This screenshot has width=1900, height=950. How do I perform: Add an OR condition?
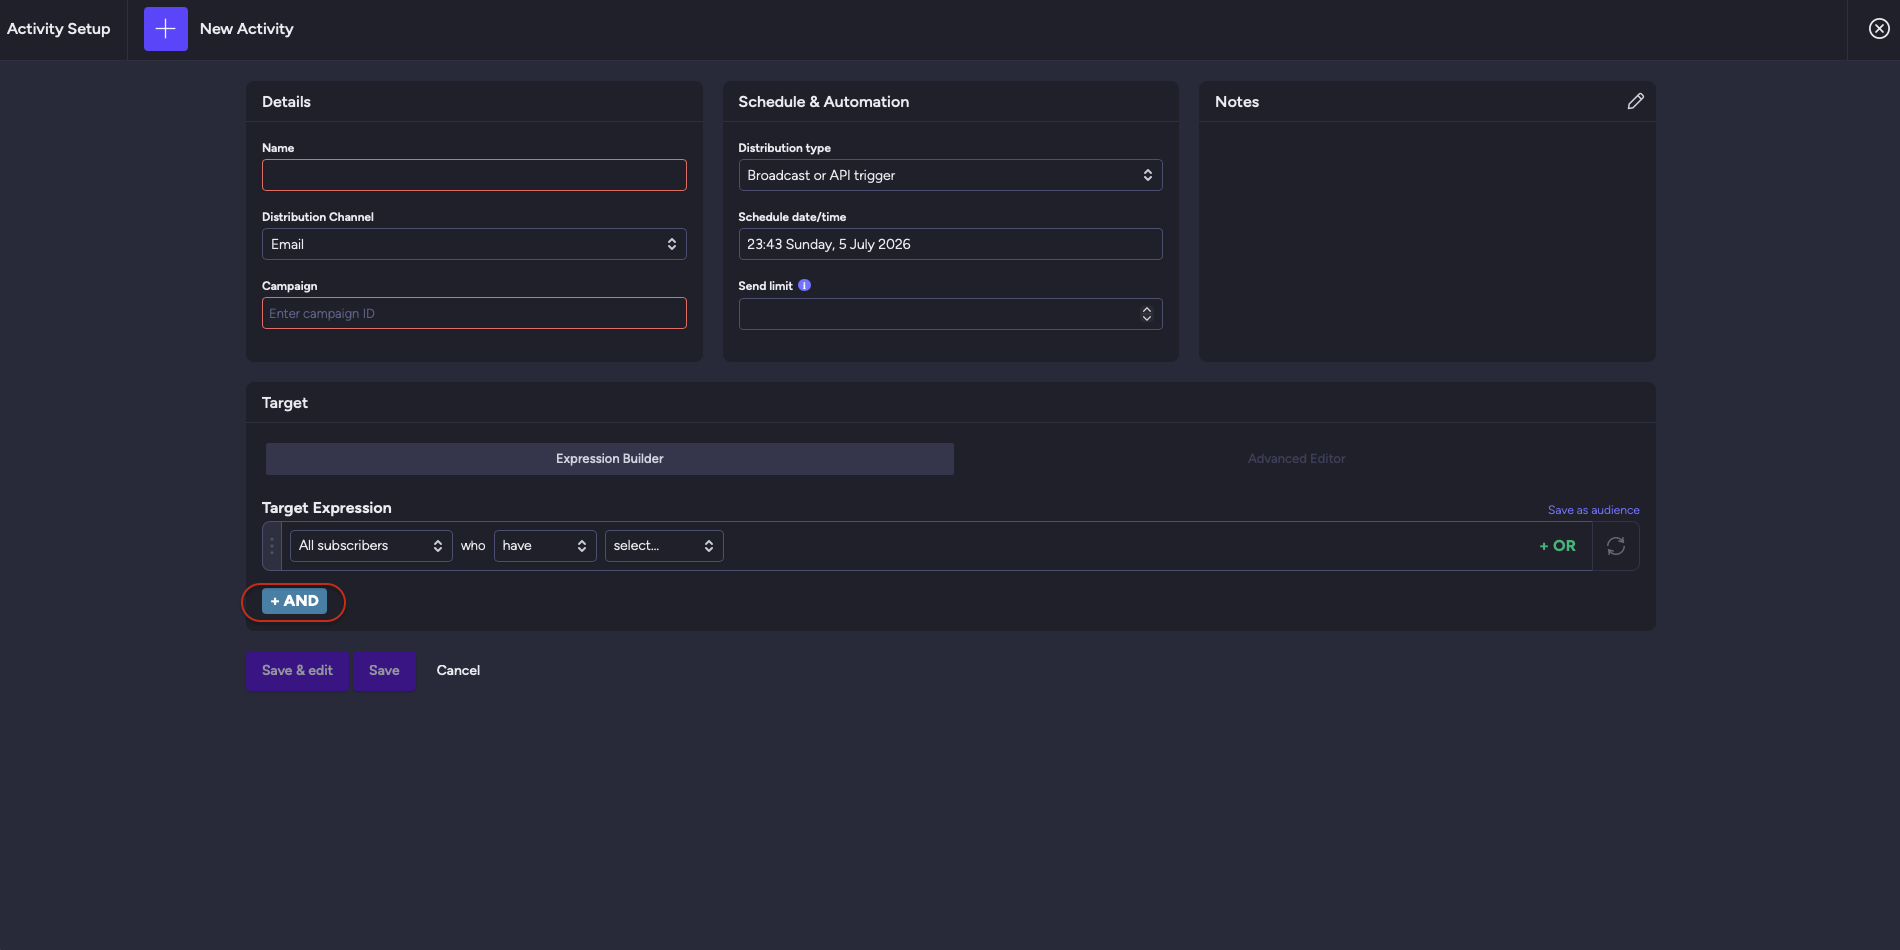1557,546
